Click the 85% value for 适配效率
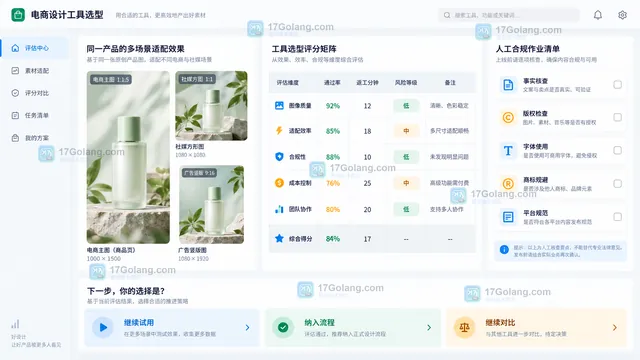This screenshot has height=360, width=640. [x=333, y=131]
